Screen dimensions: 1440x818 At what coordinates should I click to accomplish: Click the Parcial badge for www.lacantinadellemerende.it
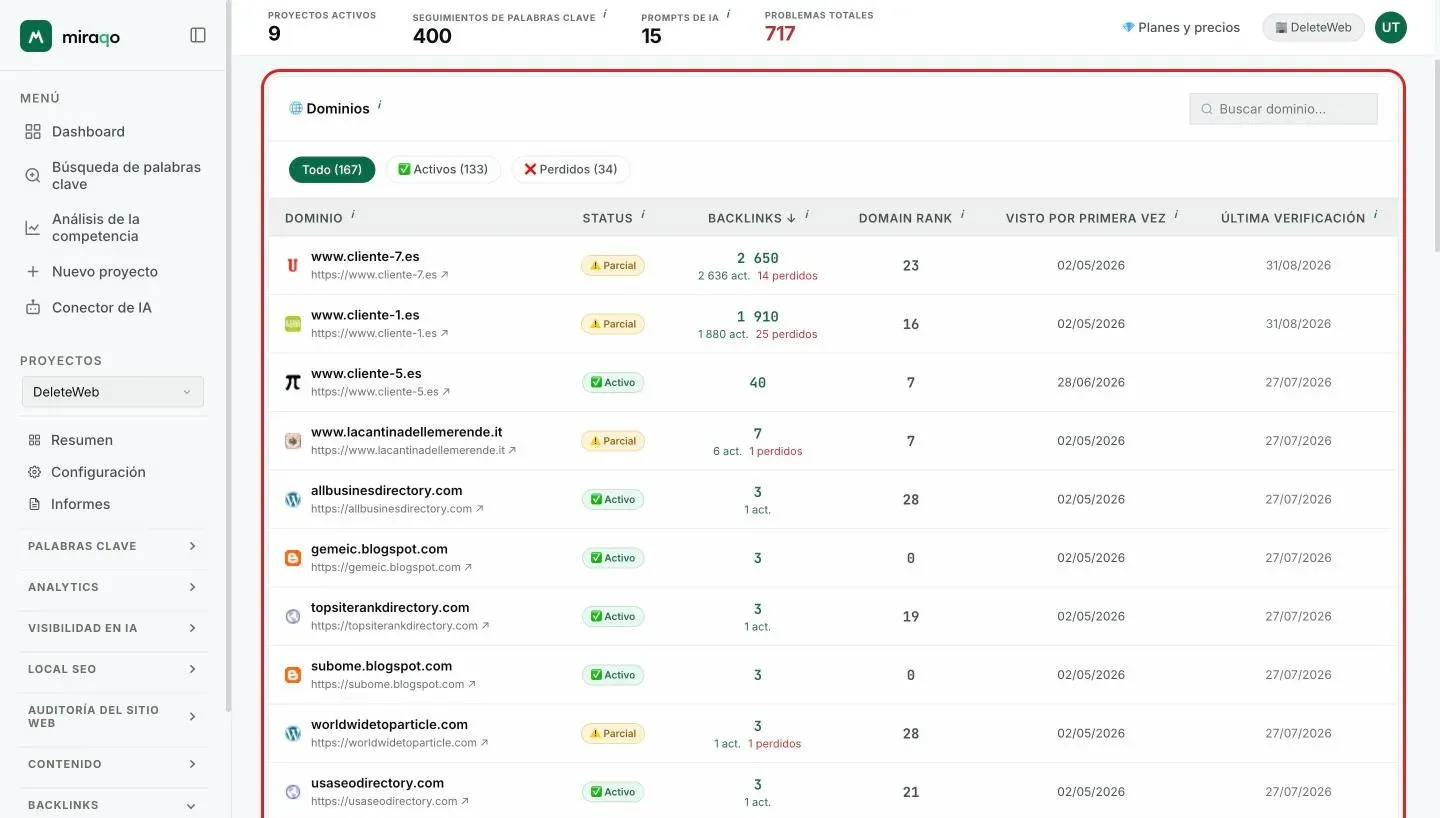click(613, 441)
